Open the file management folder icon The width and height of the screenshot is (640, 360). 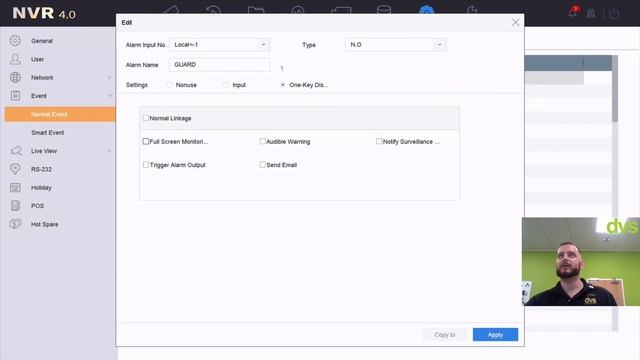click(x=256, y=10)
